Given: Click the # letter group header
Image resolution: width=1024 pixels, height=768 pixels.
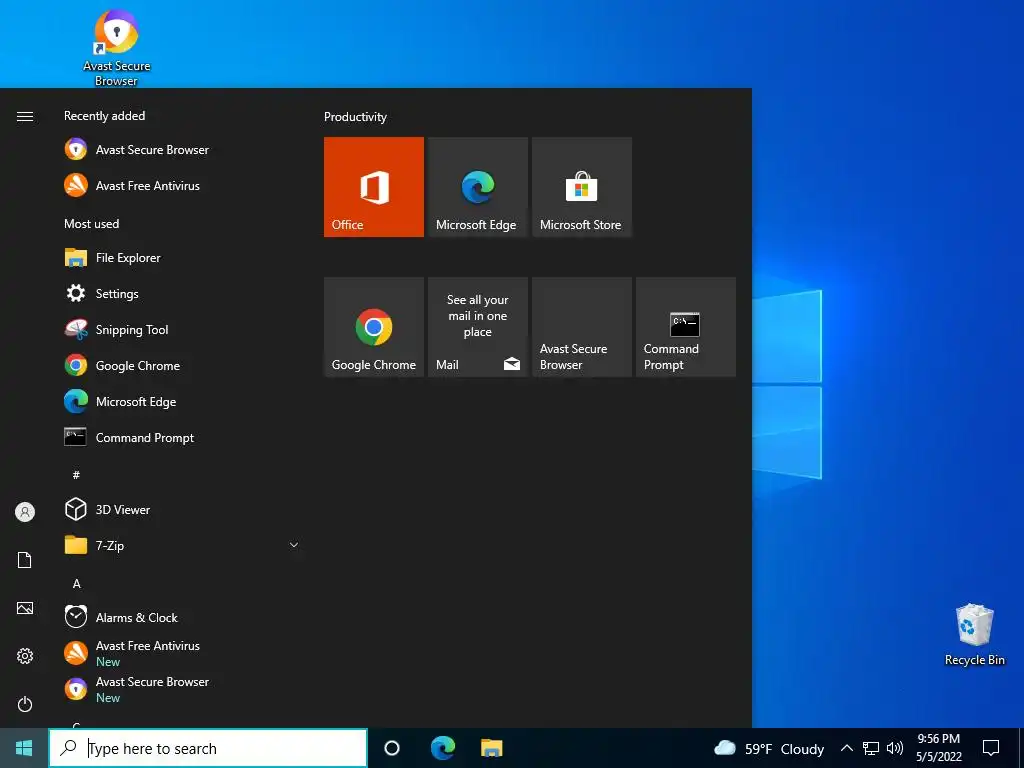Looking at the screenshot, I should [76, 475].
